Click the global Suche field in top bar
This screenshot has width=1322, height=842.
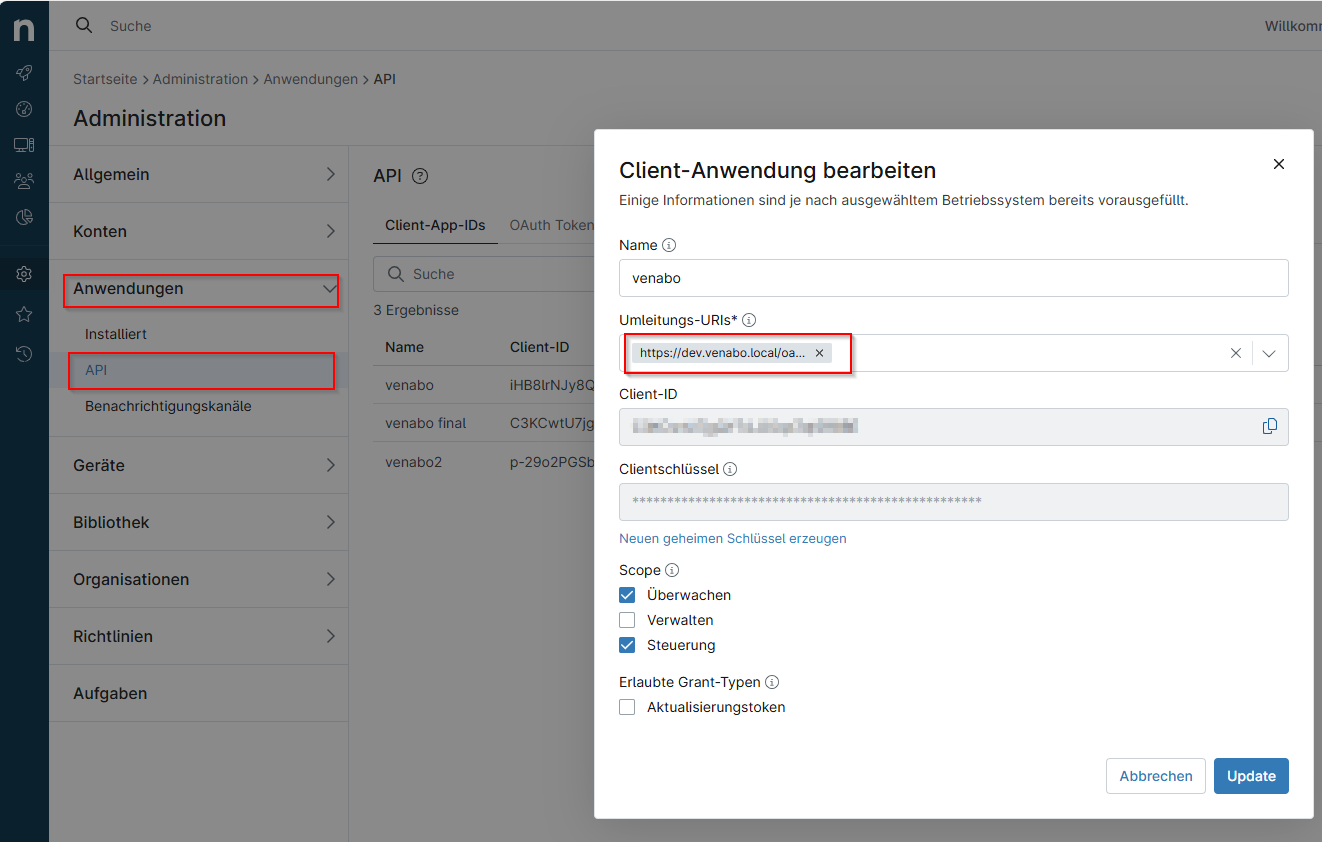coord(131,26)
